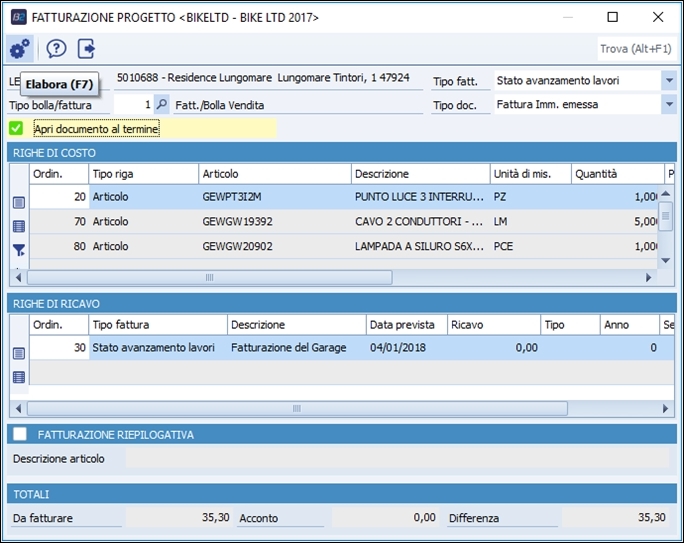Viewport: 684px width, 543px height.
Task: Sort by the Articolo column header
Action: coord(274,174)
